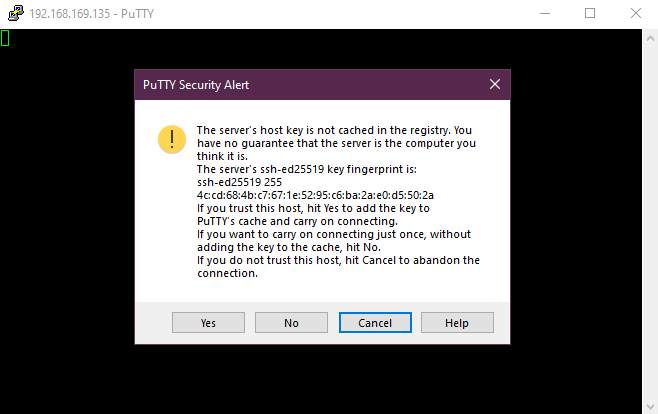This screenshot has width=658, height=414.
Task: Click the "host key is not cached" message
Action: pyautogui.click(x=334, y=130)
